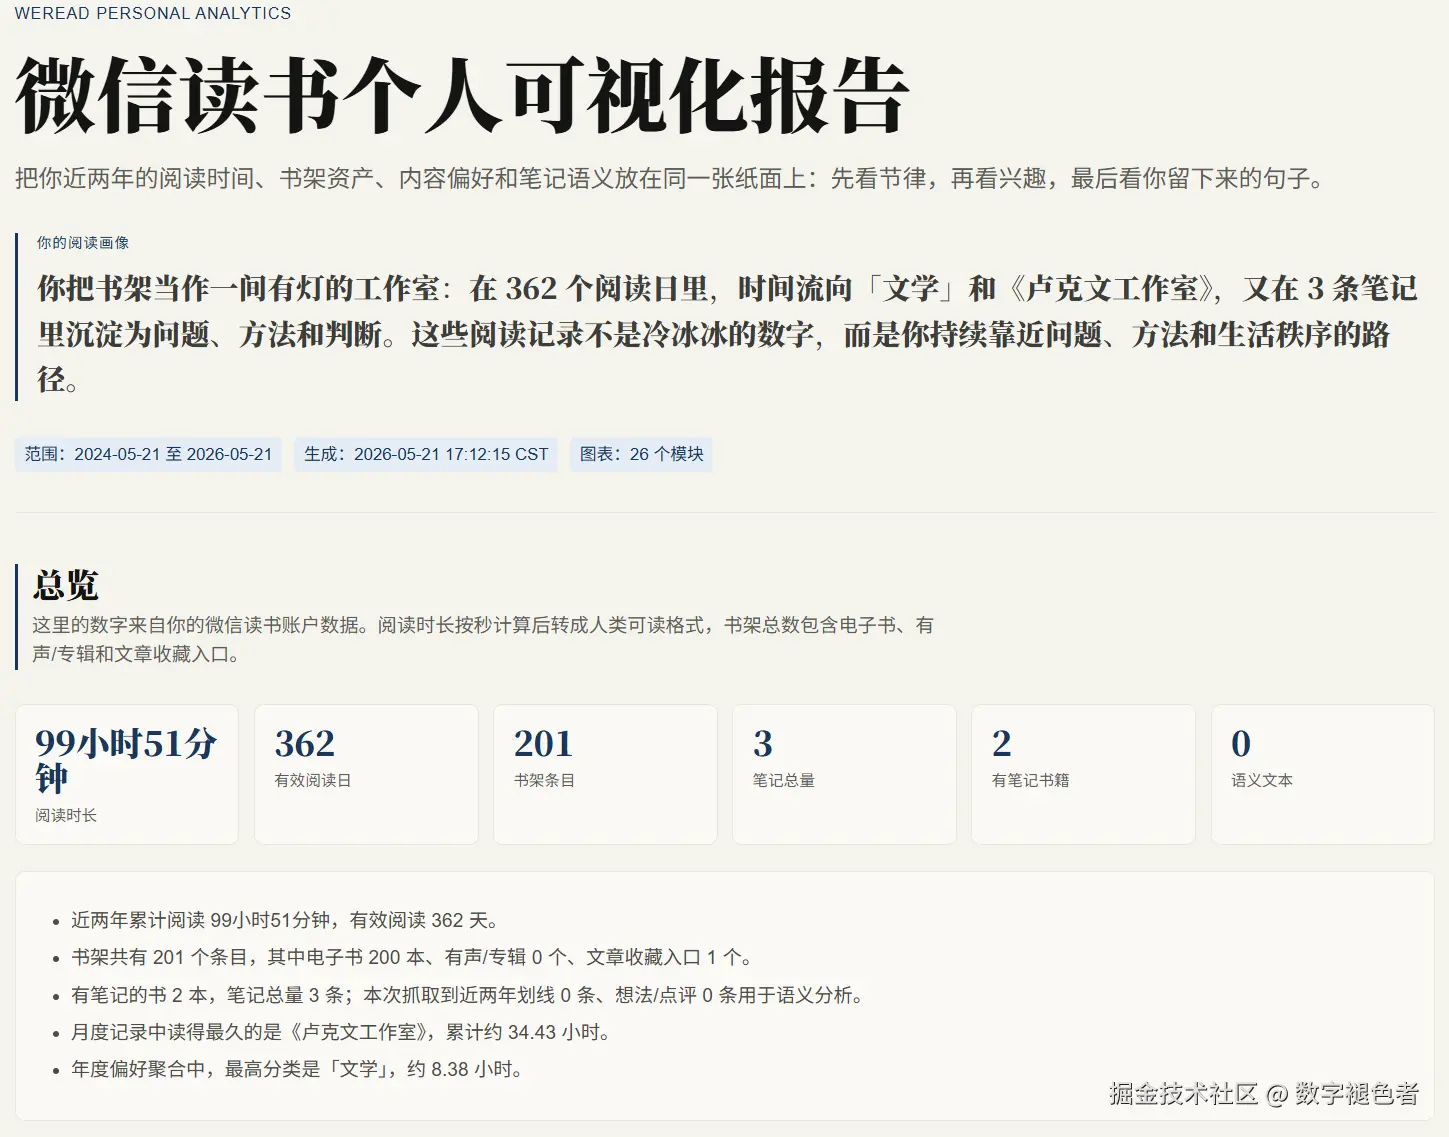Viewport: 1449px width, 1137px height.
Task: Click the 图表：26 个模块 badge
Action: 641,454
